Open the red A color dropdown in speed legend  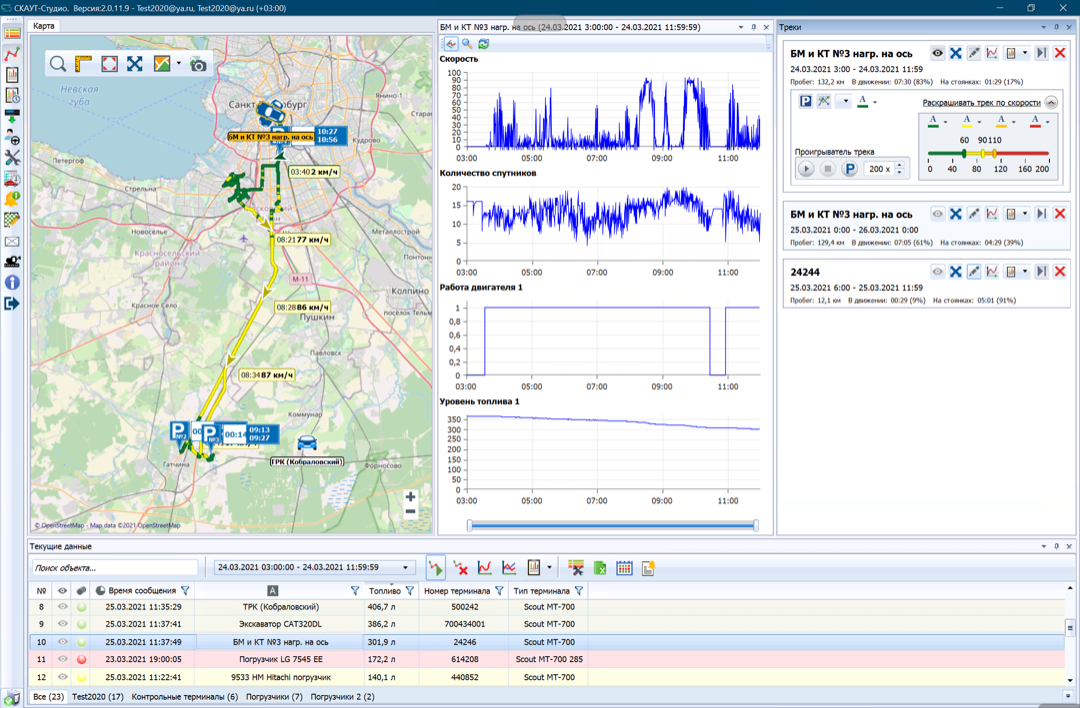click(1047, 122)
